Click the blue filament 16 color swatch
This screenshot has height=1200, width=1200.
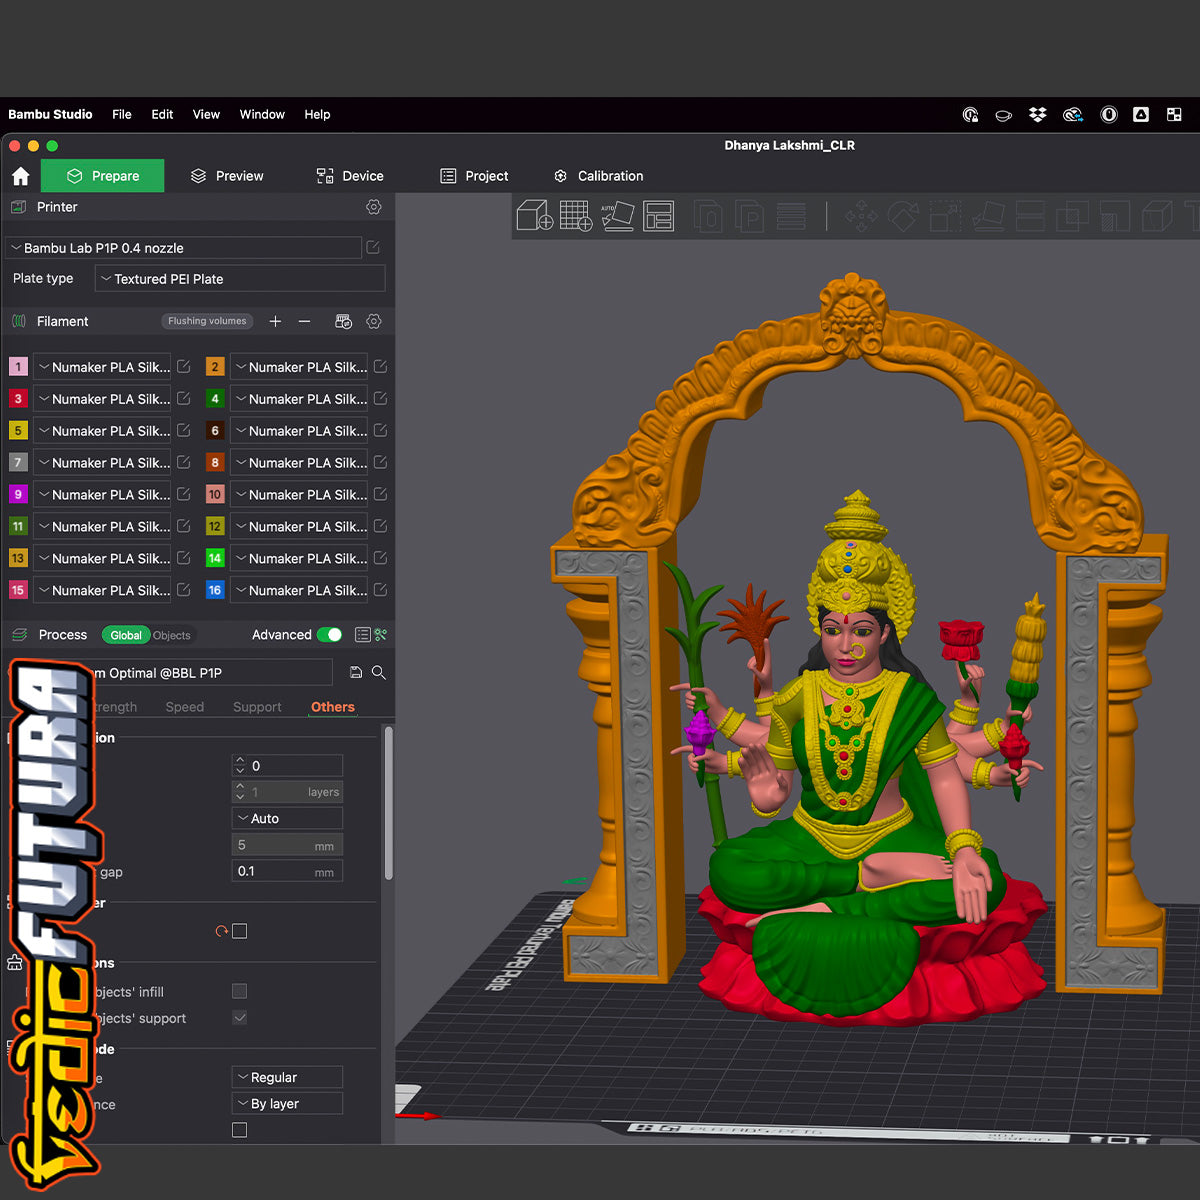(214, 590)
